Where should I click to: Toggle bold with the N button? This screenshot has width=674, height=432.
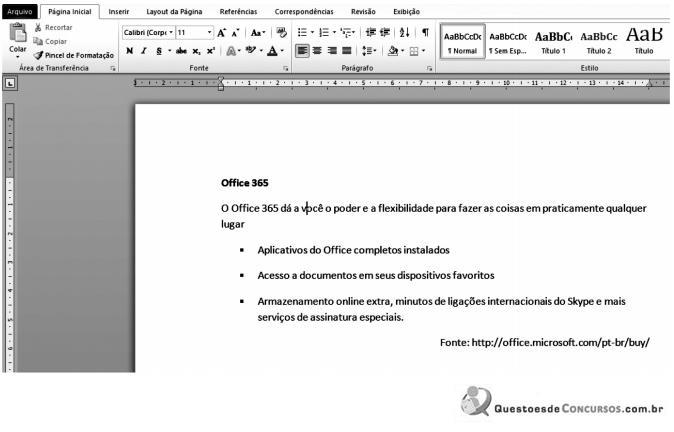[129, 51]
